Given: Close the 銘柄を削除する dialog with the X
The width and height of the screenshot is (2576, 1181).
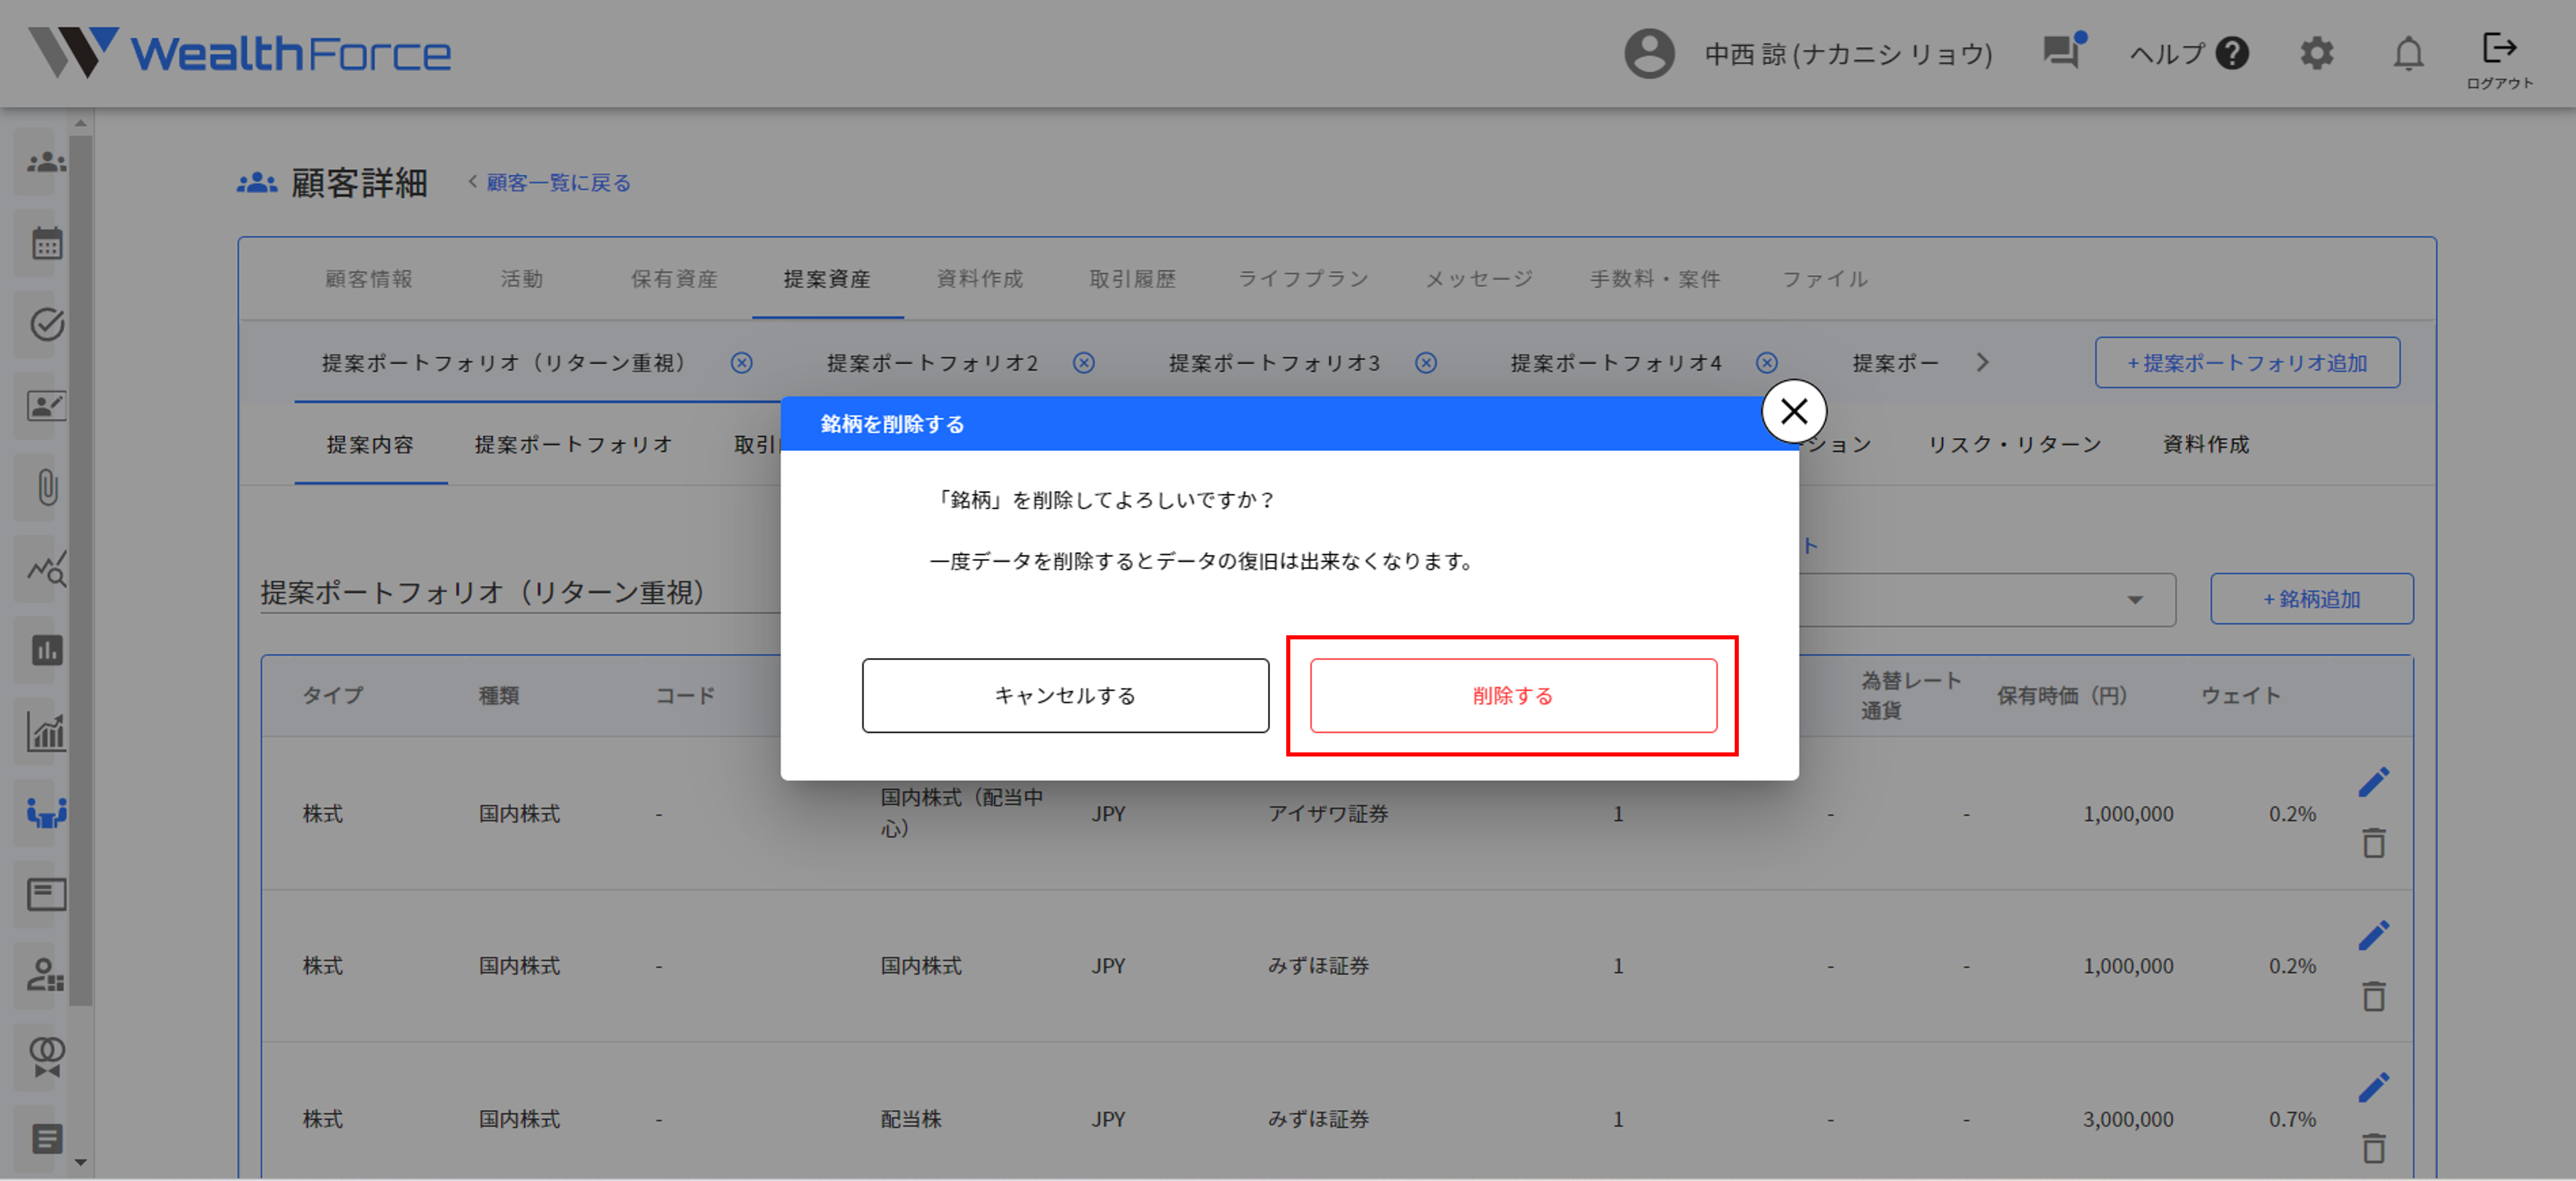Looking at the screenshot, I should click(1795, 411).
